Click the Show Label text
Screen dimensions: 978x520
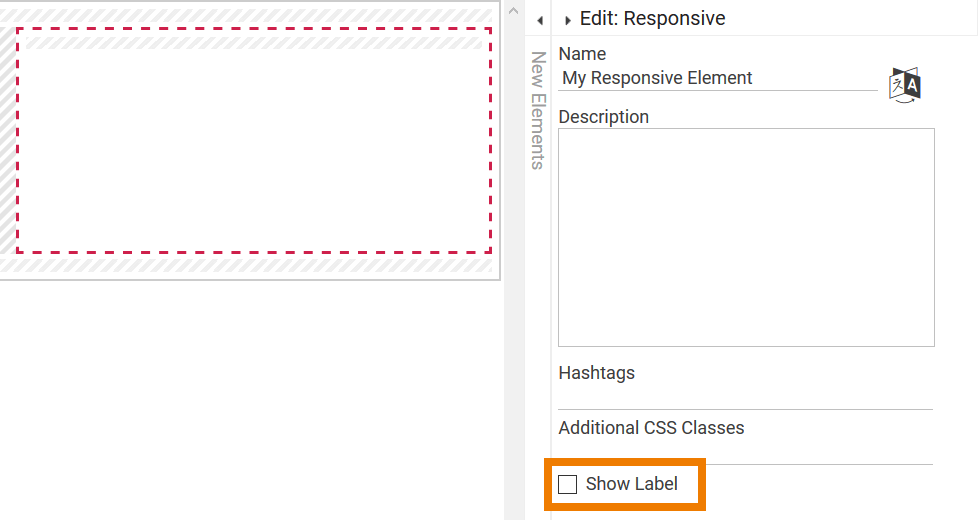pyautogui.click(x=631, y=485)
